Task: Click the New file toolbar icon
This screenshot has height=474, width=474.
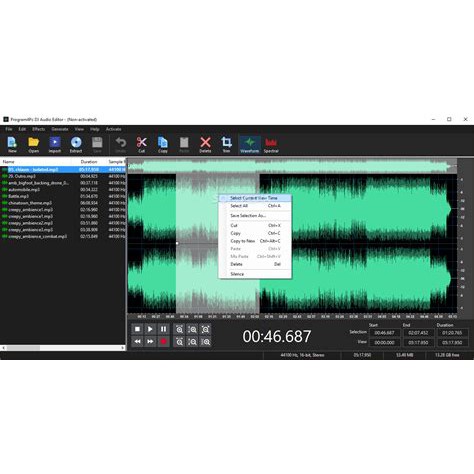Action: (x=12, y=144)
